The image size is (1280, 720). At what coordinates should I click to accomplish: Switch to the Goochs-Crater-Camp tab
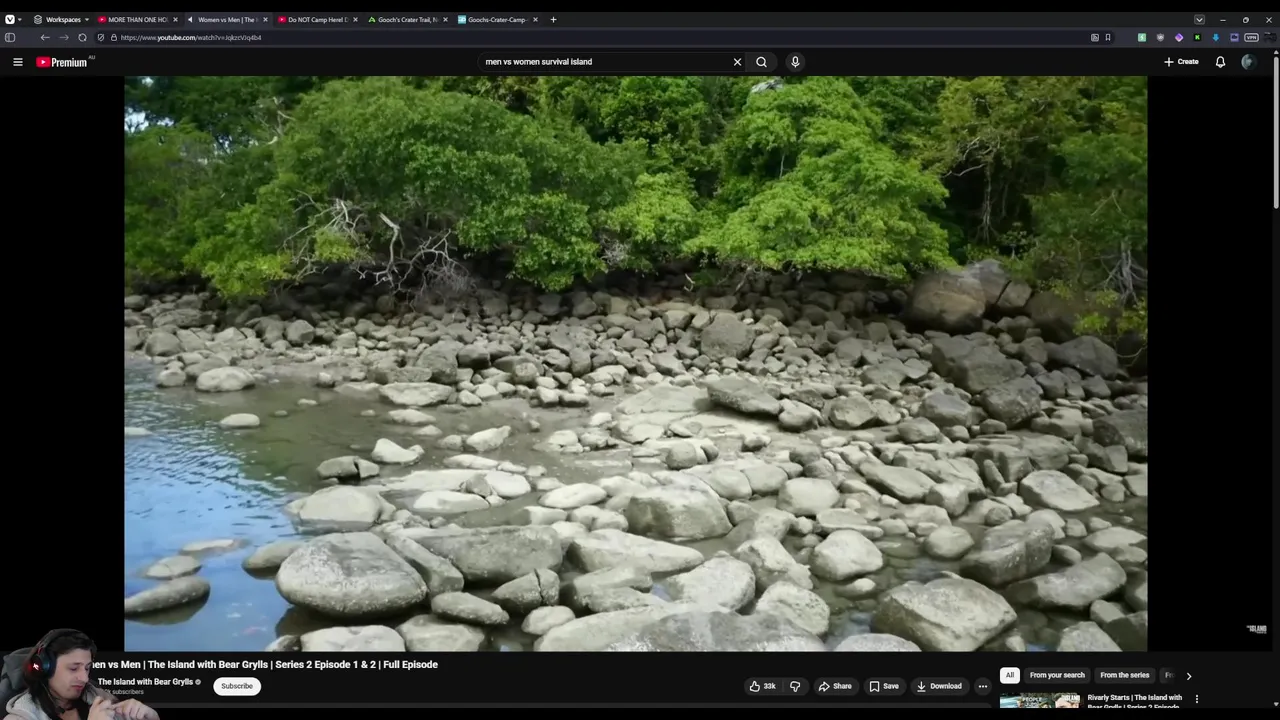(497, 19)
